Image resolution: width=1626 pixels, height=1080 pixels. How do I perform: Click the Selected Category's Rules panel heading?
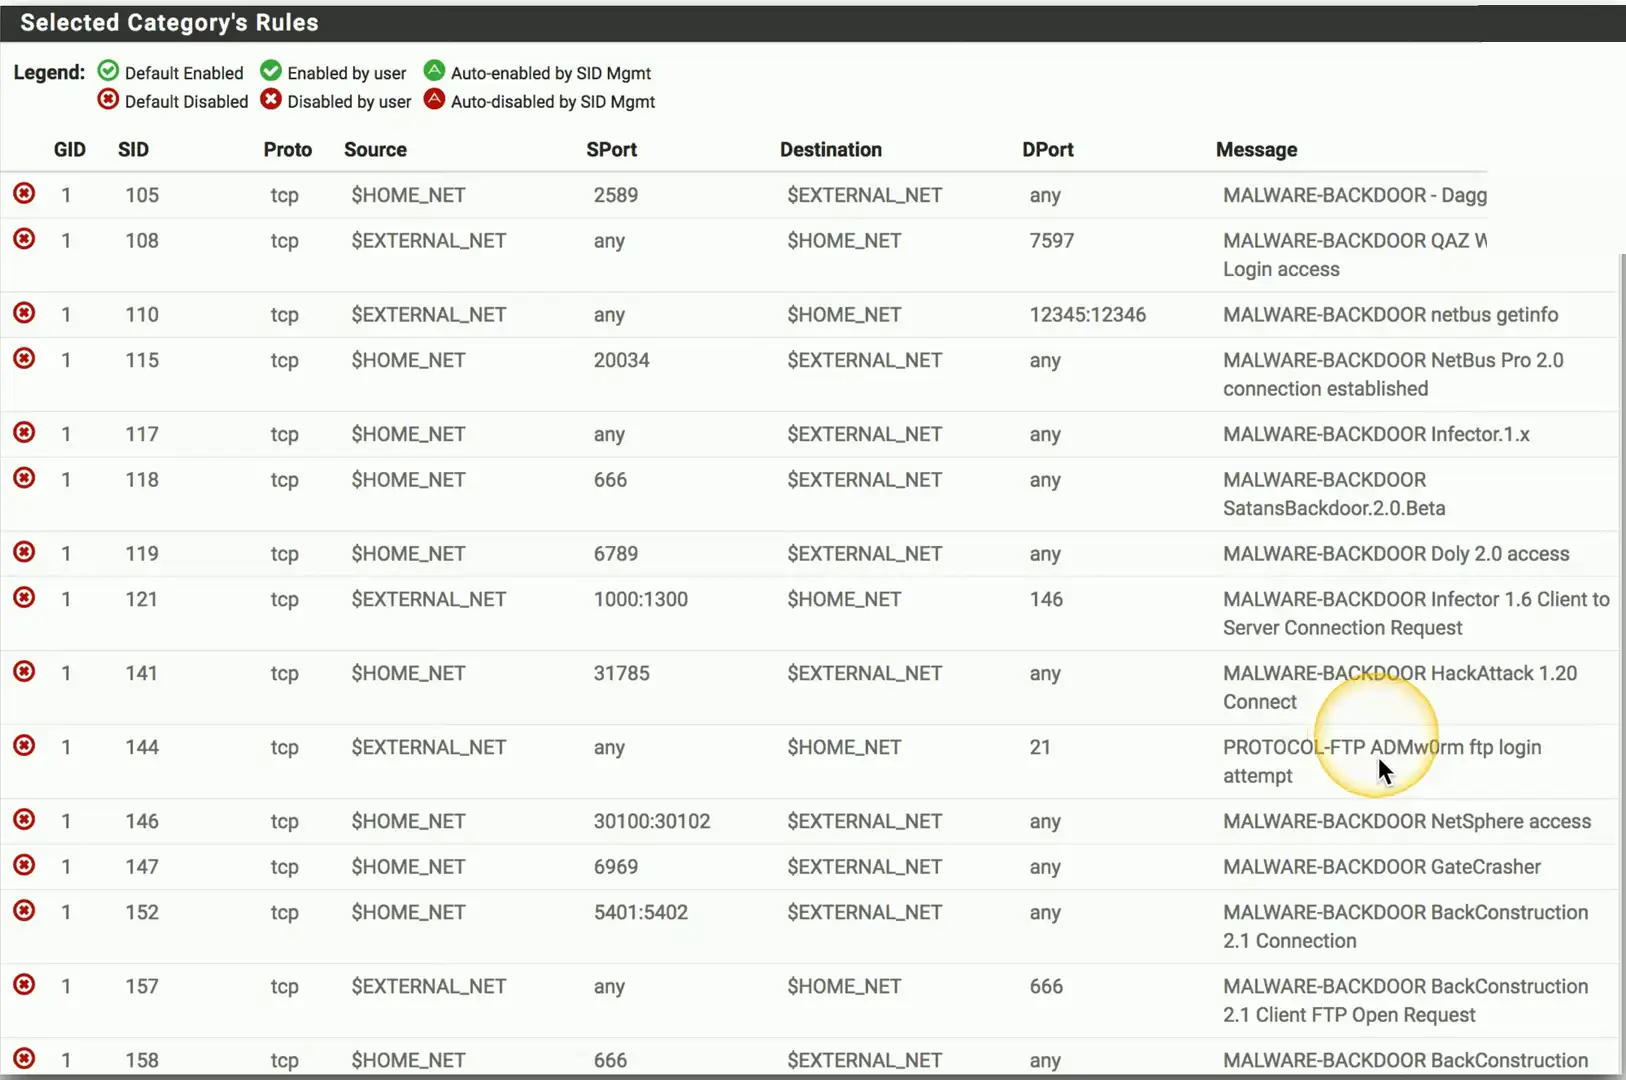pos(169,23)
